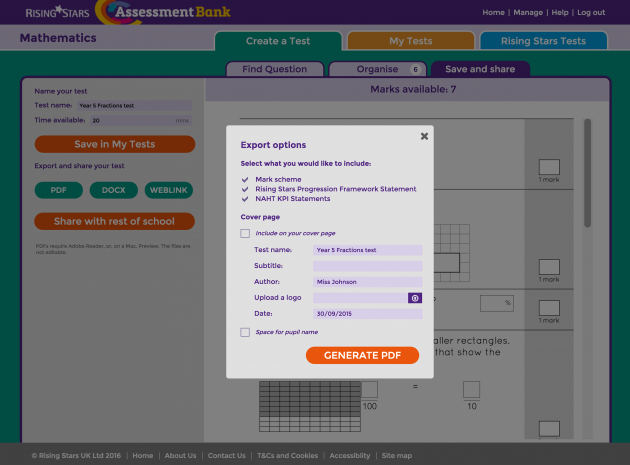Open the Find Question tab

275,69
